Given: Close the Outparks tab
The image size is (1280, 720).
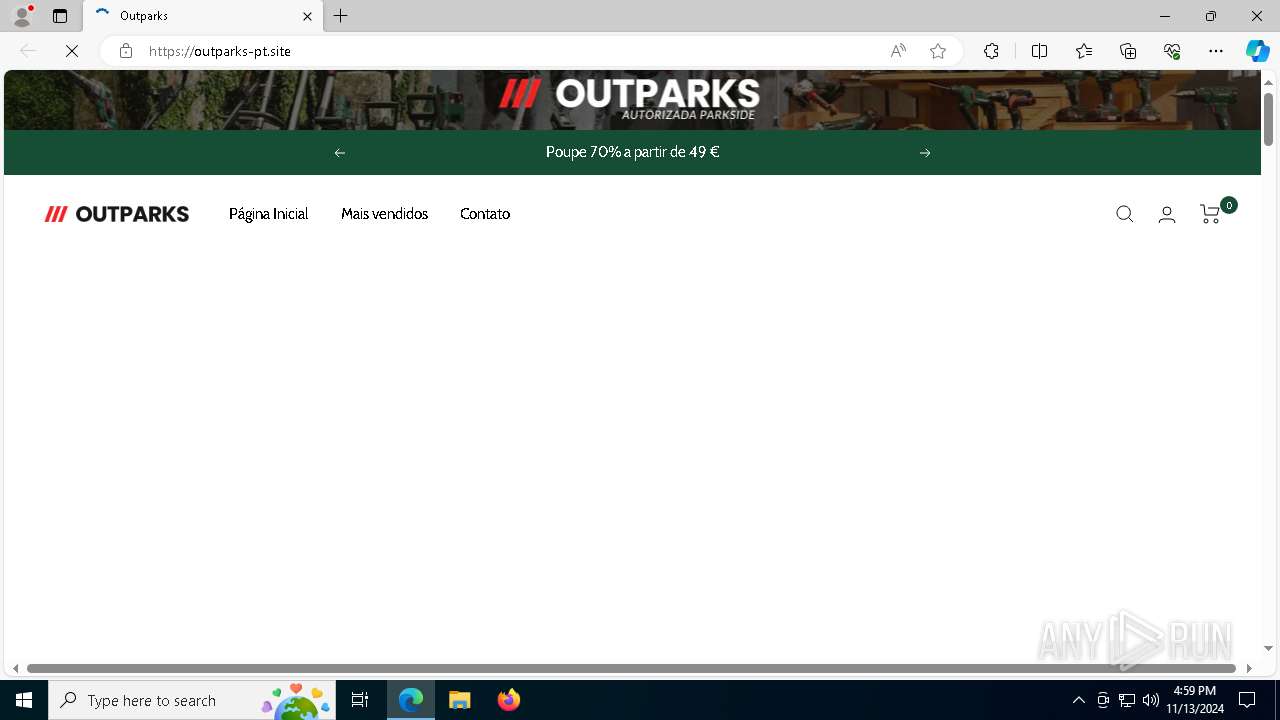Looking at the screenshot, I should point(307,16).
